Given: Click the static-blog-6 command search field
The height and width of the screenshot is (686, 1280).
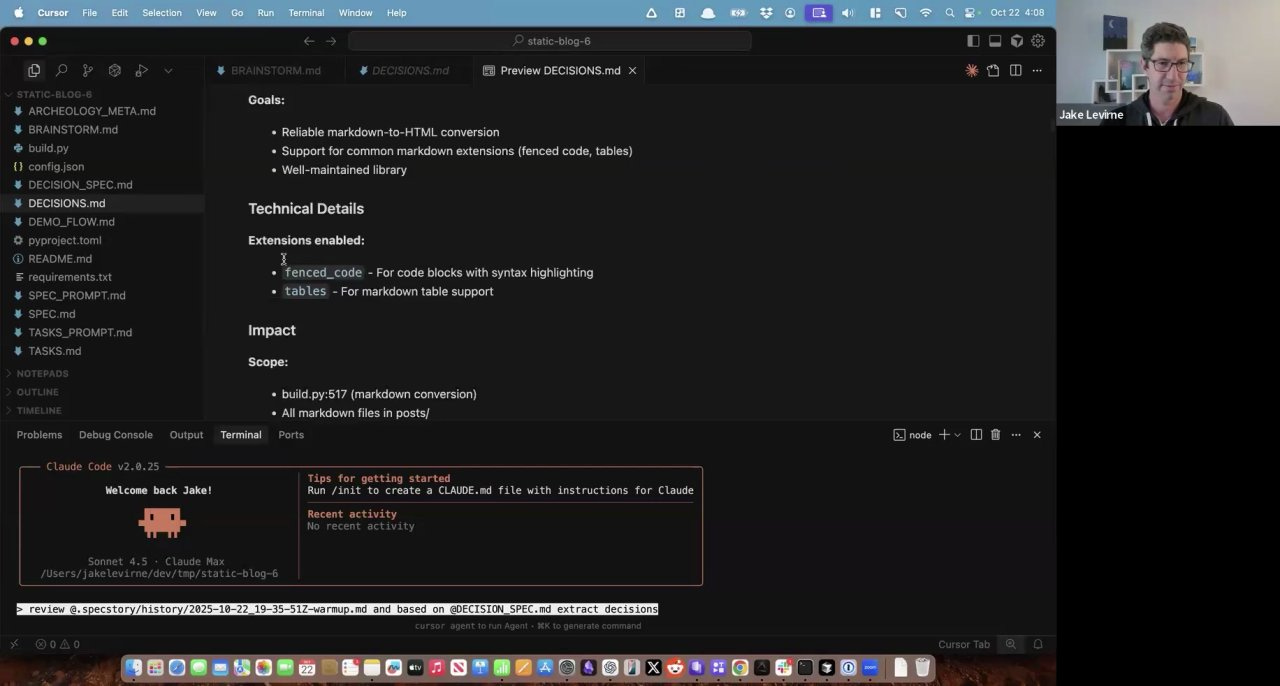Looking at the screenshot, I should (x=550, y=41).
